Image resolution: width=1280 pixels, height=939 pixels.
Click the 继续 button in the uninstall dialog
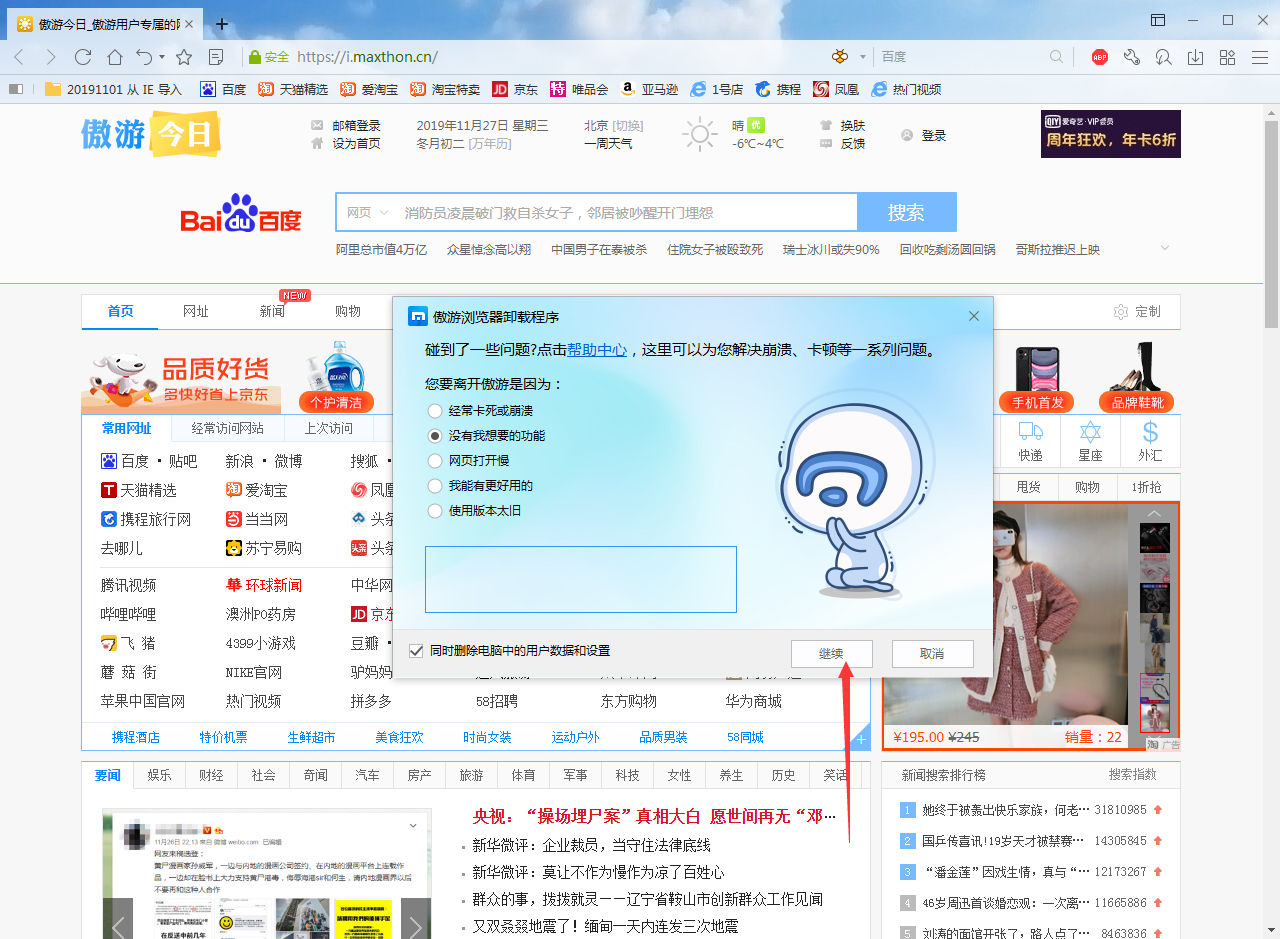831,653
